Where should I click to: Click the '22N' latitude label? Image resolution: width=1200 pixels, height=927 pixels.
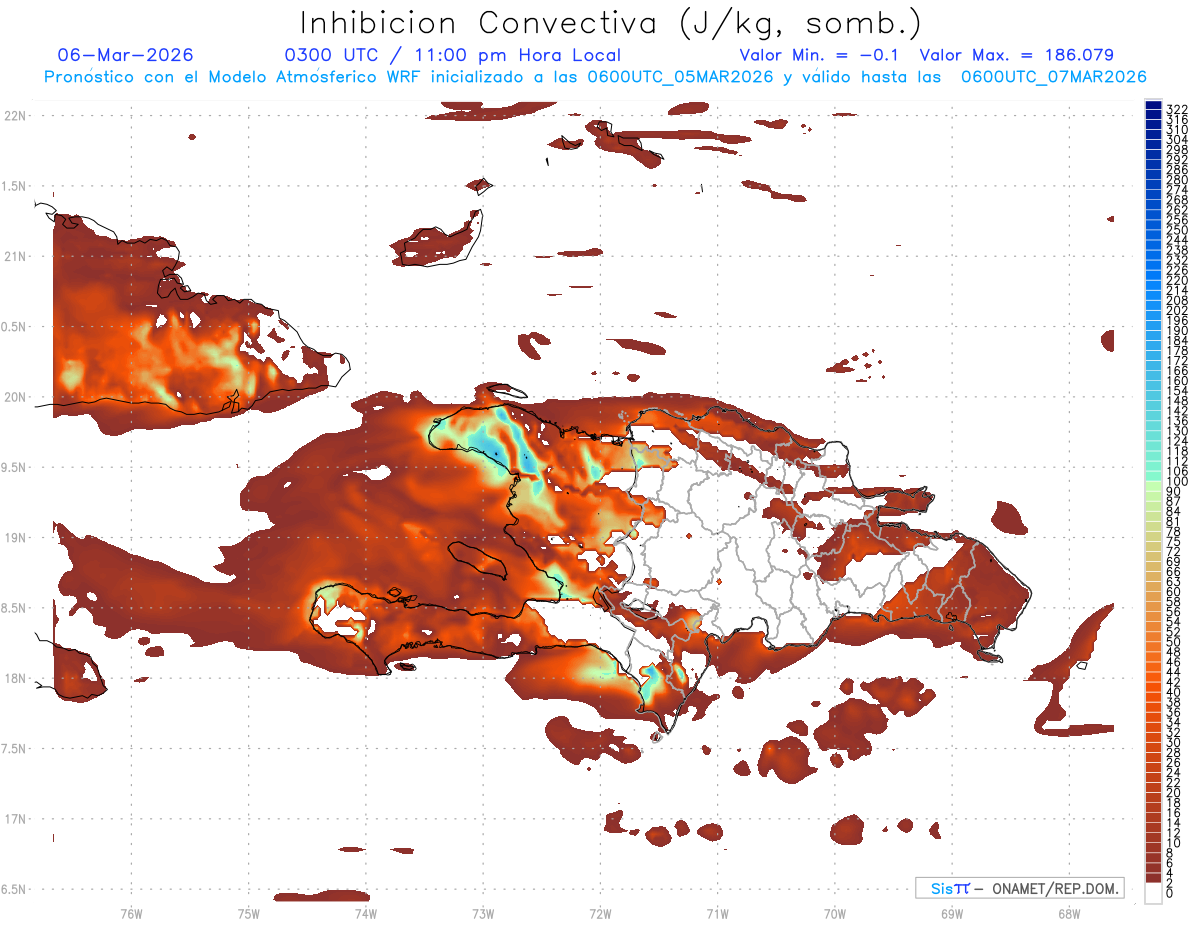coord(15,115)
